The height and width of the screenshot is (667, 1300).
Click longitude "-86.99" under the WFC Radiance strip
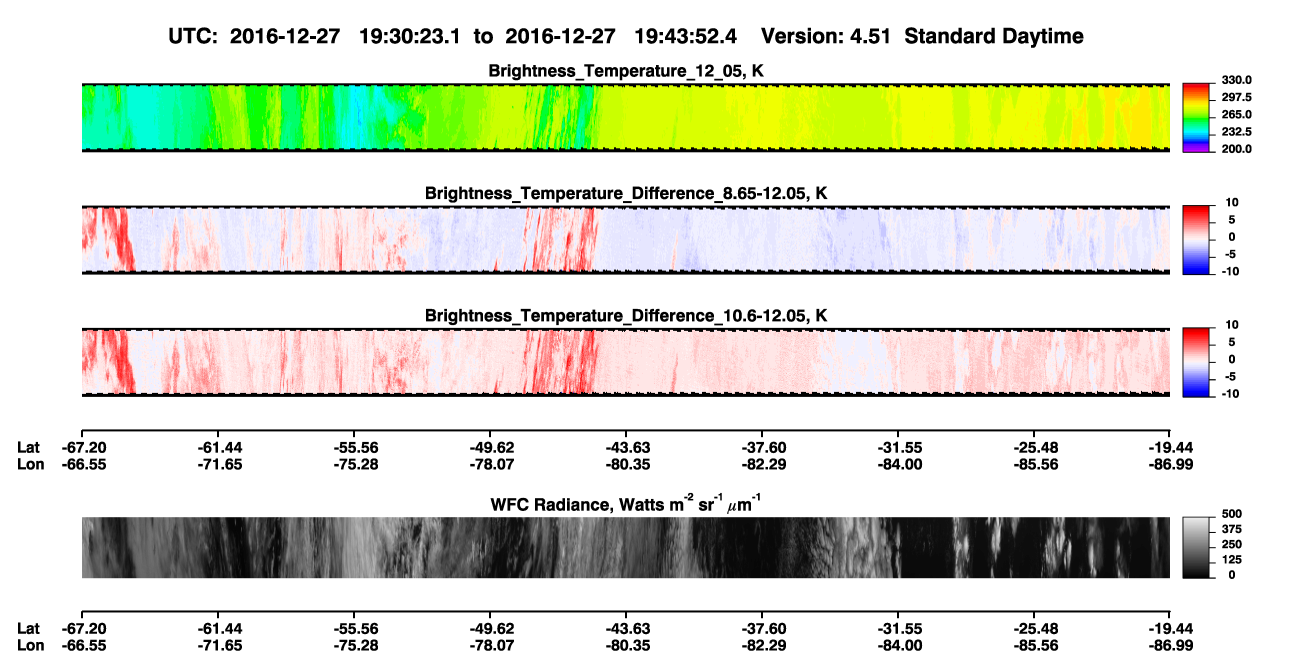point(1173,646)
